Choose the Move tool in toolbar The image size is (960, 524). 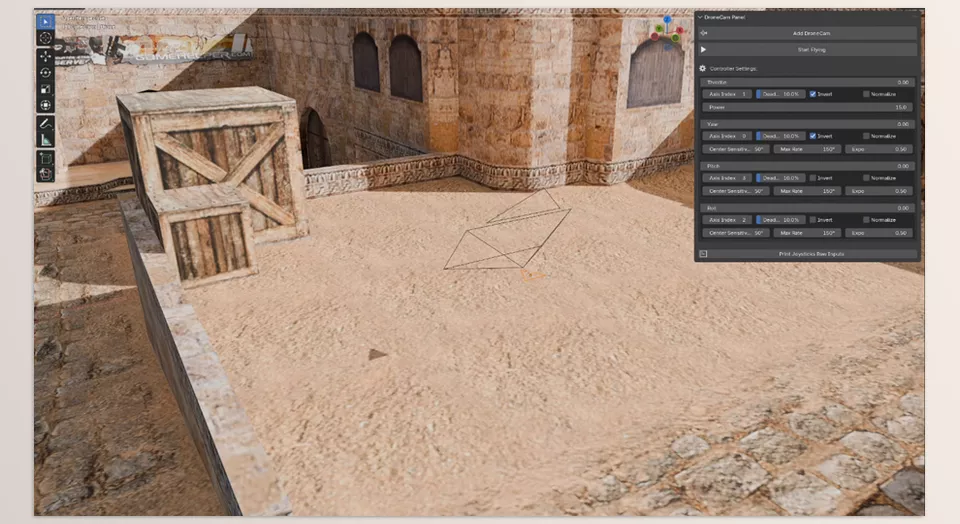point(45,56)
